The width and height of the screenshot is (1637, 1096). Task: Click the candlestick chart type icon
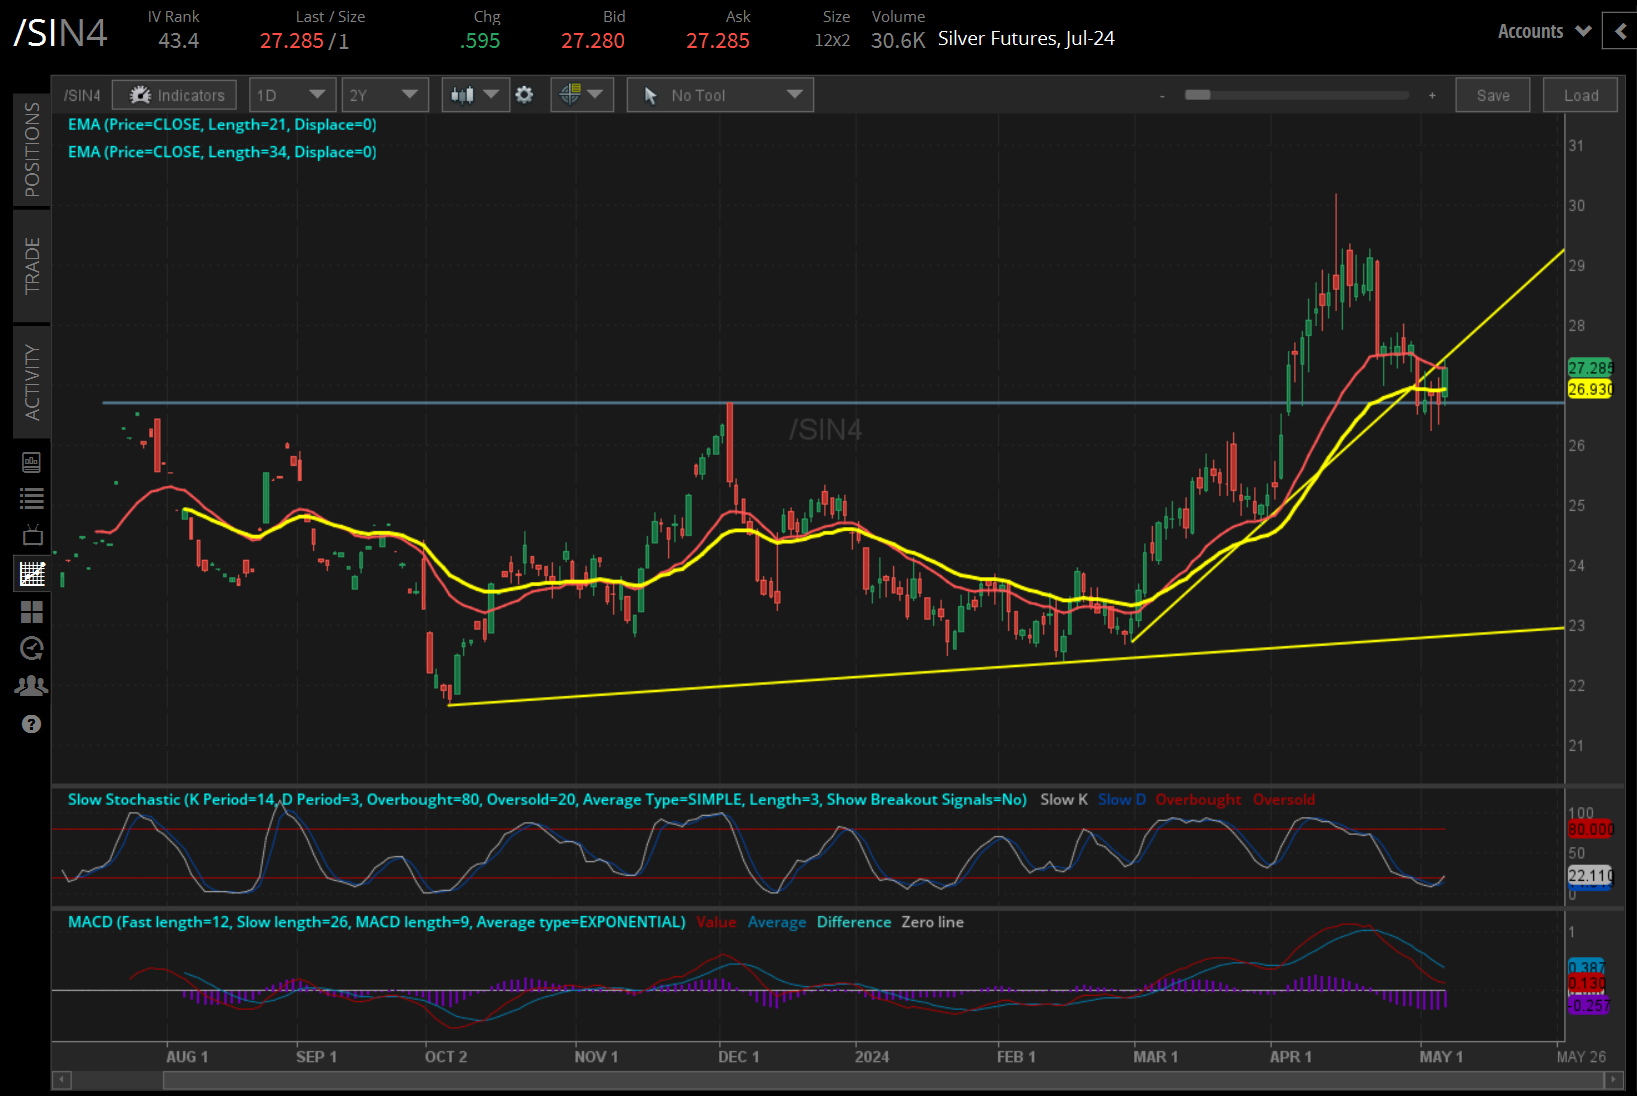point(465,94)
